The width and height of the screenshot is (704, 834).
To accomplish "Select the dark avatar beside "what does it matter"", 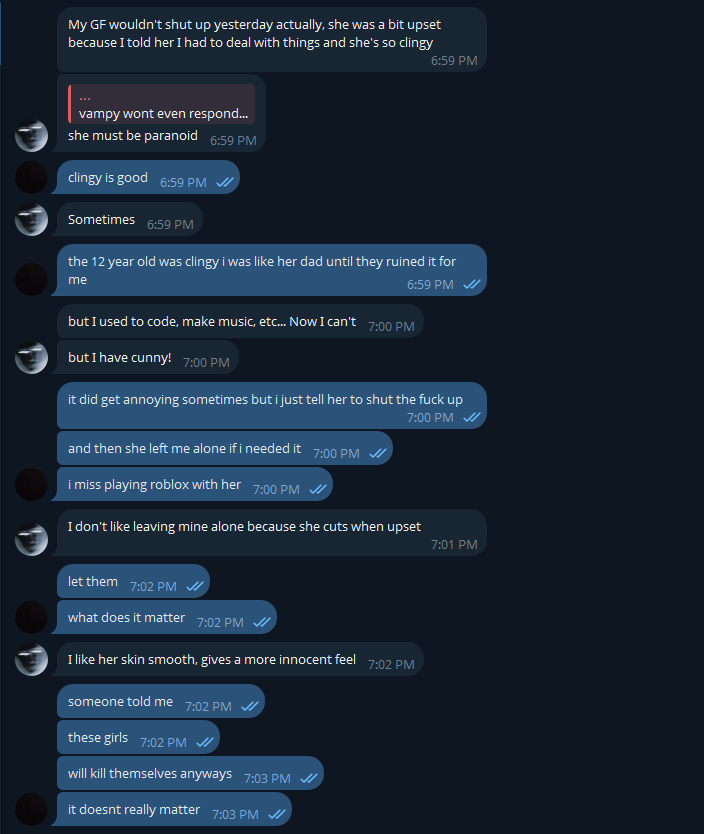I will (x=32, y=618).
